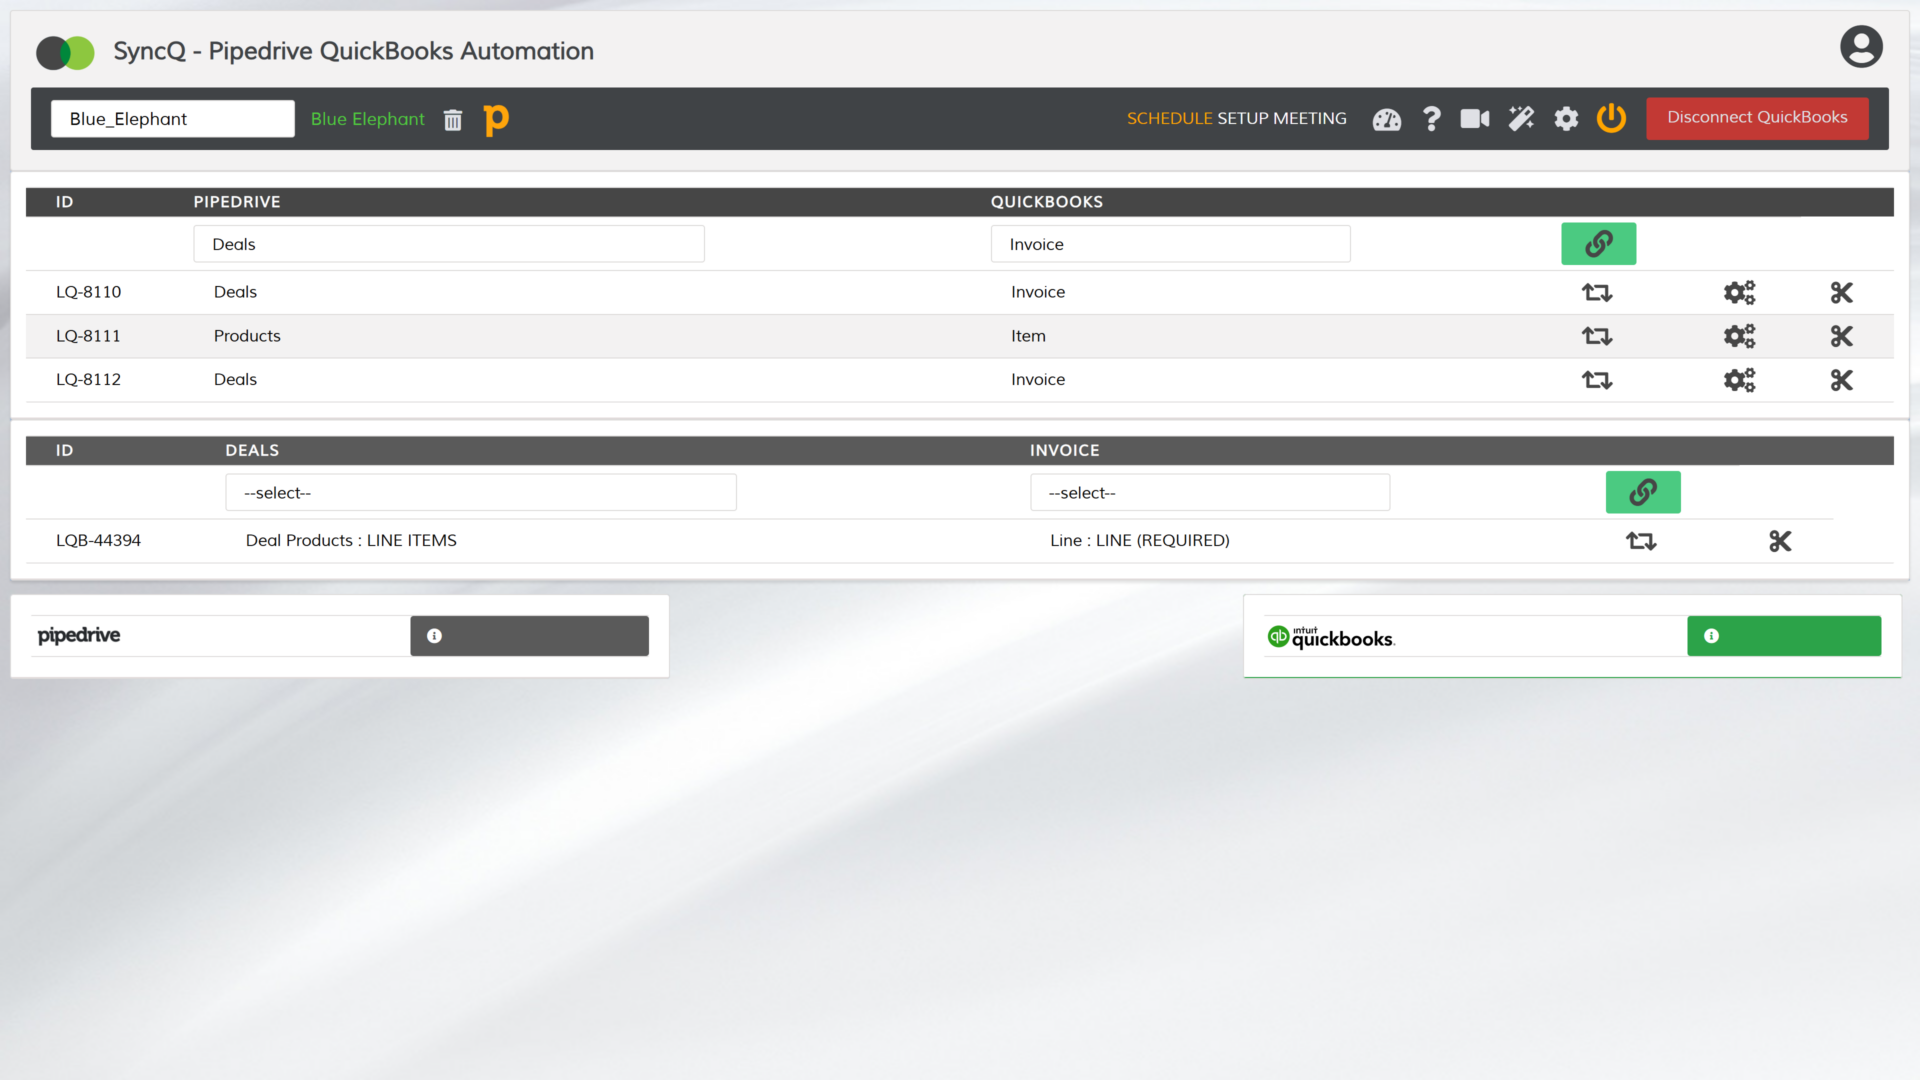1920x1080 pixels.
Task: Select Deal Products : LINE ITEMS text
Action: point(351,540)
